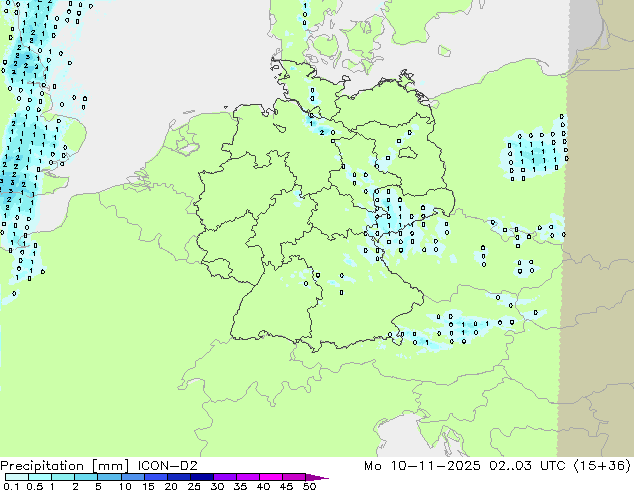The image size is (634, 490).
Task: Click the '35' legend tick label
Action: [240, 486]
